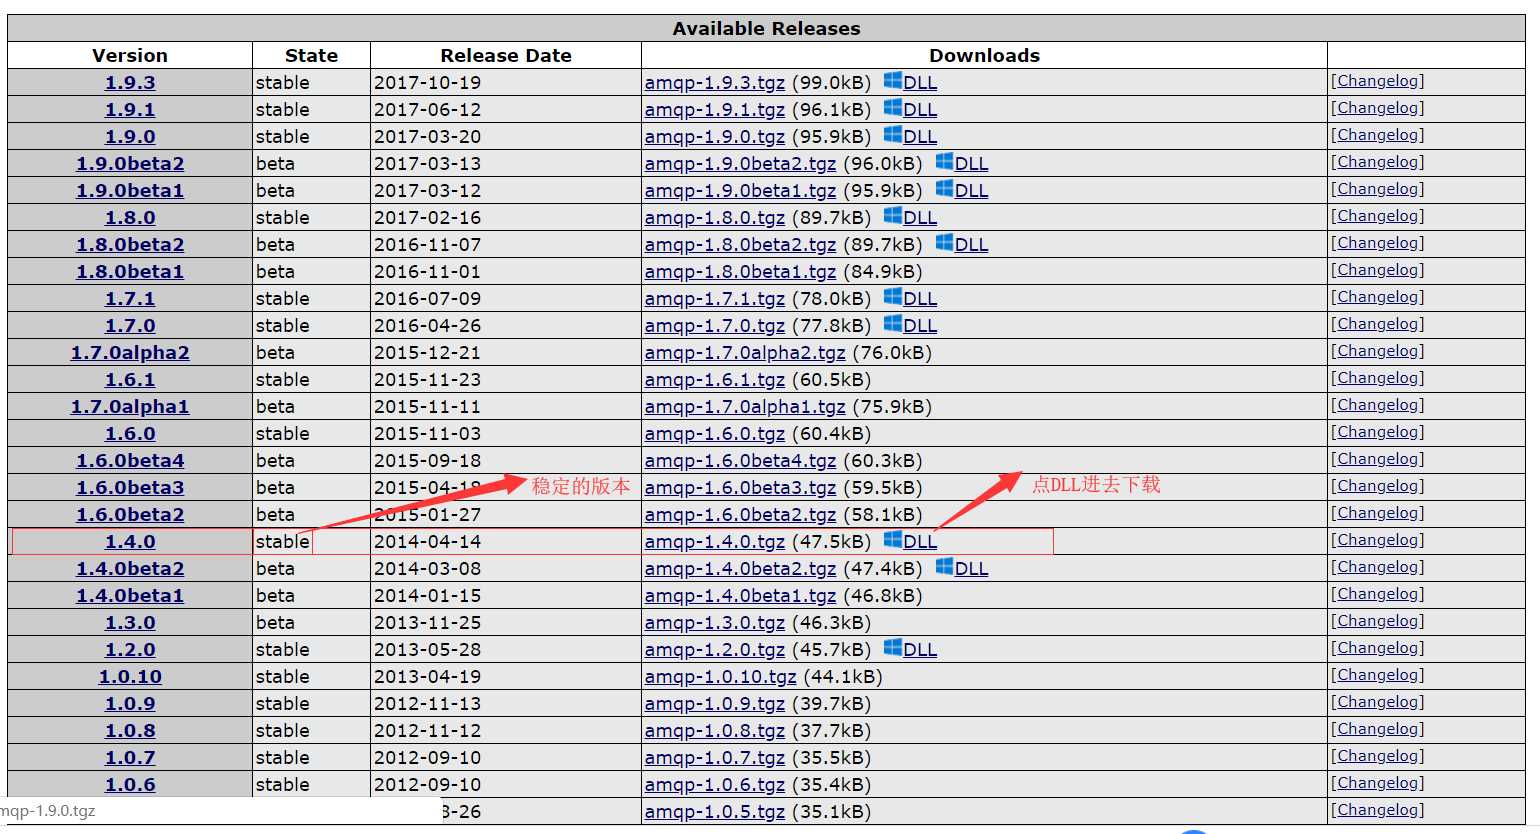Click the Windows DLL icon for amqp-1.9.3
1540x834 pixels.
(892, 81)
